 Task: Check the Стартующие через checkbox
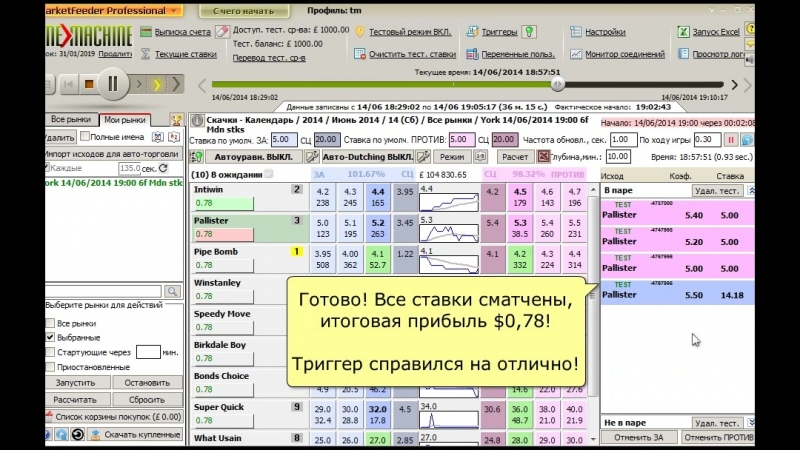pyautogui.click(x=50, y=352)
